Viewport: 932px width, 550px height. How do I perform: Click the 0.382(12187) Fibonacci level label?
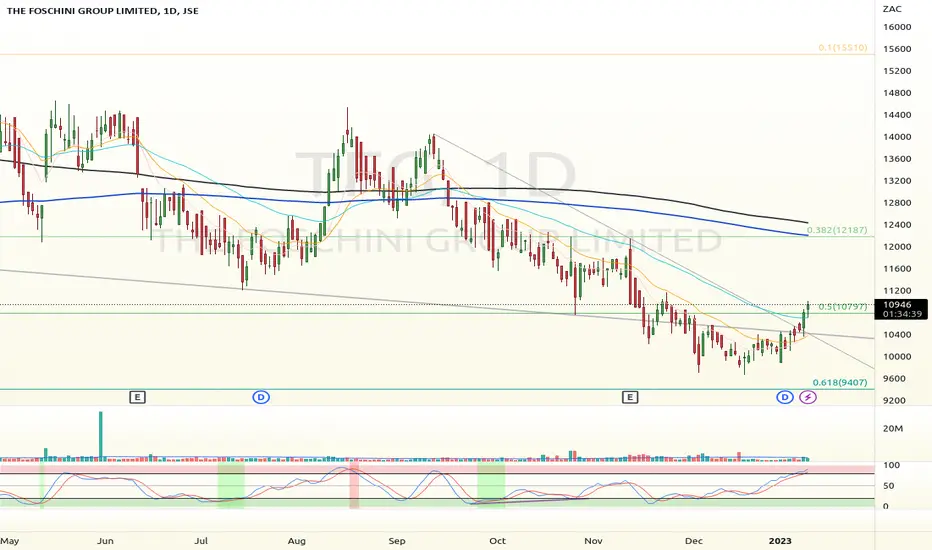(837, 230)
